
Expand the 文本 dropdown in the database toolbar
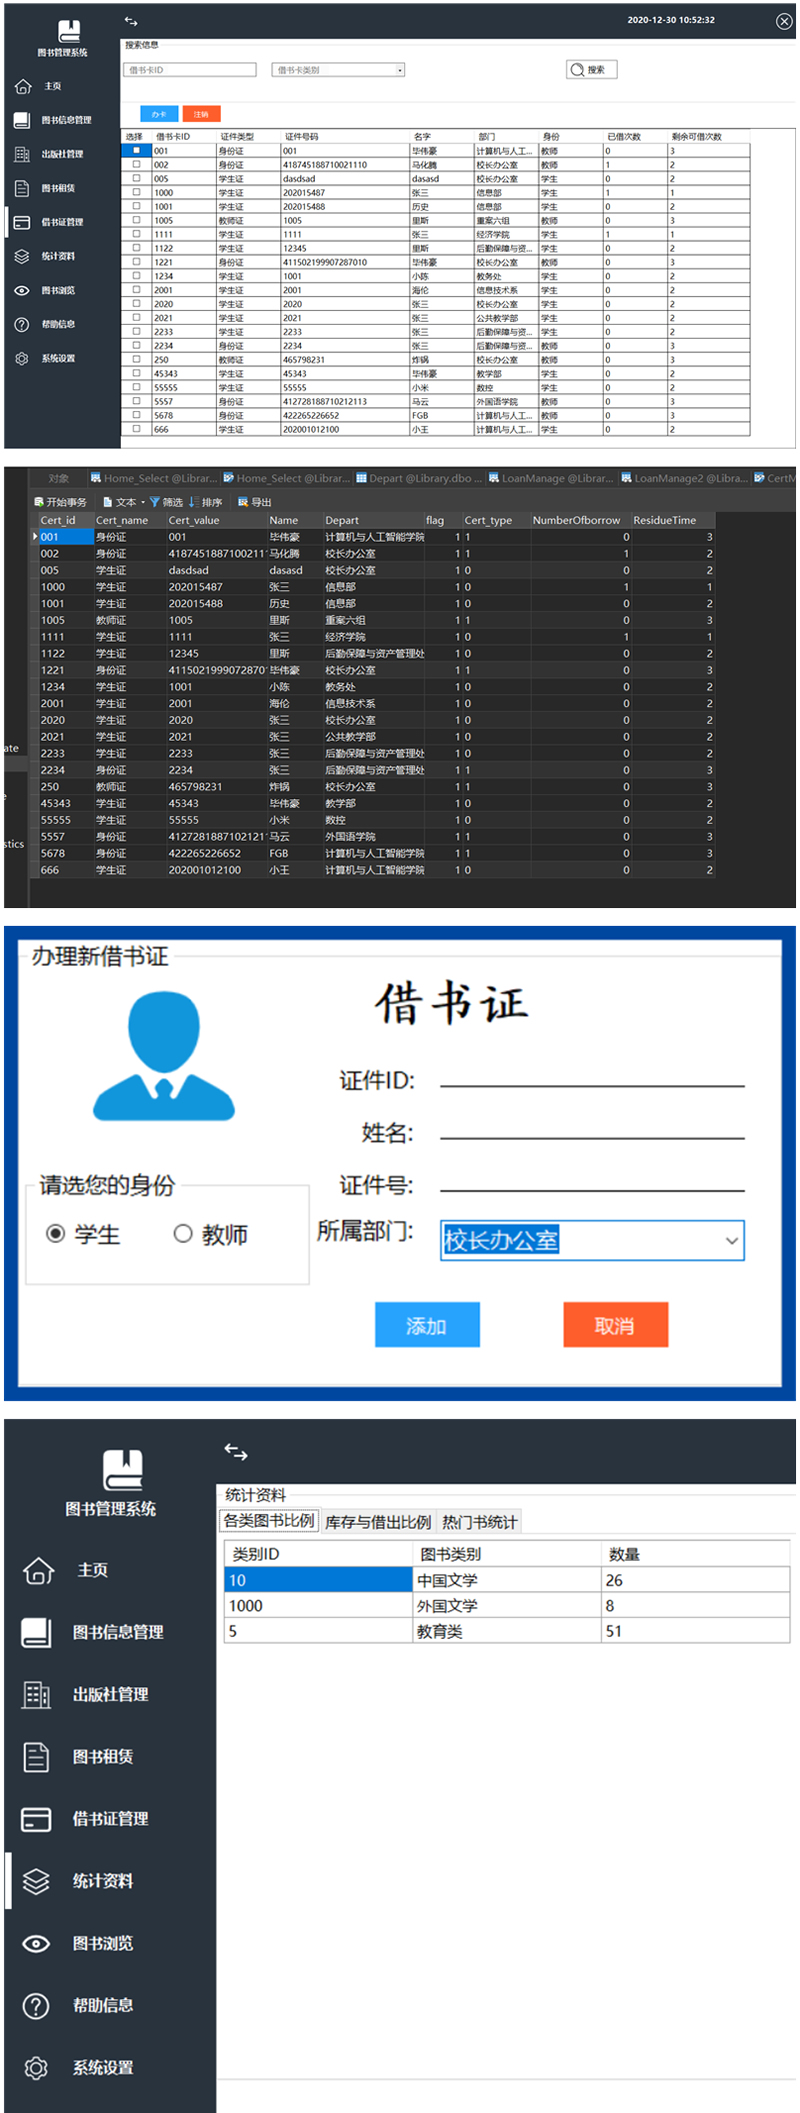(x=143, y=502)
